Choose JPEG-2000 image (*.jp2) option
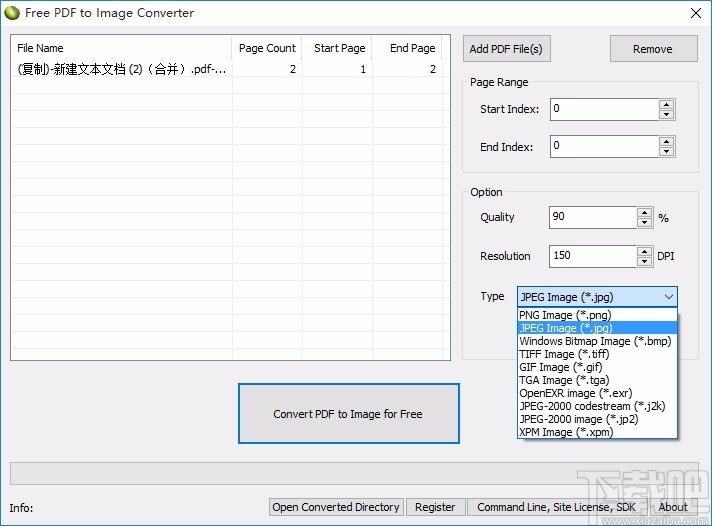 tap(597, 419)
